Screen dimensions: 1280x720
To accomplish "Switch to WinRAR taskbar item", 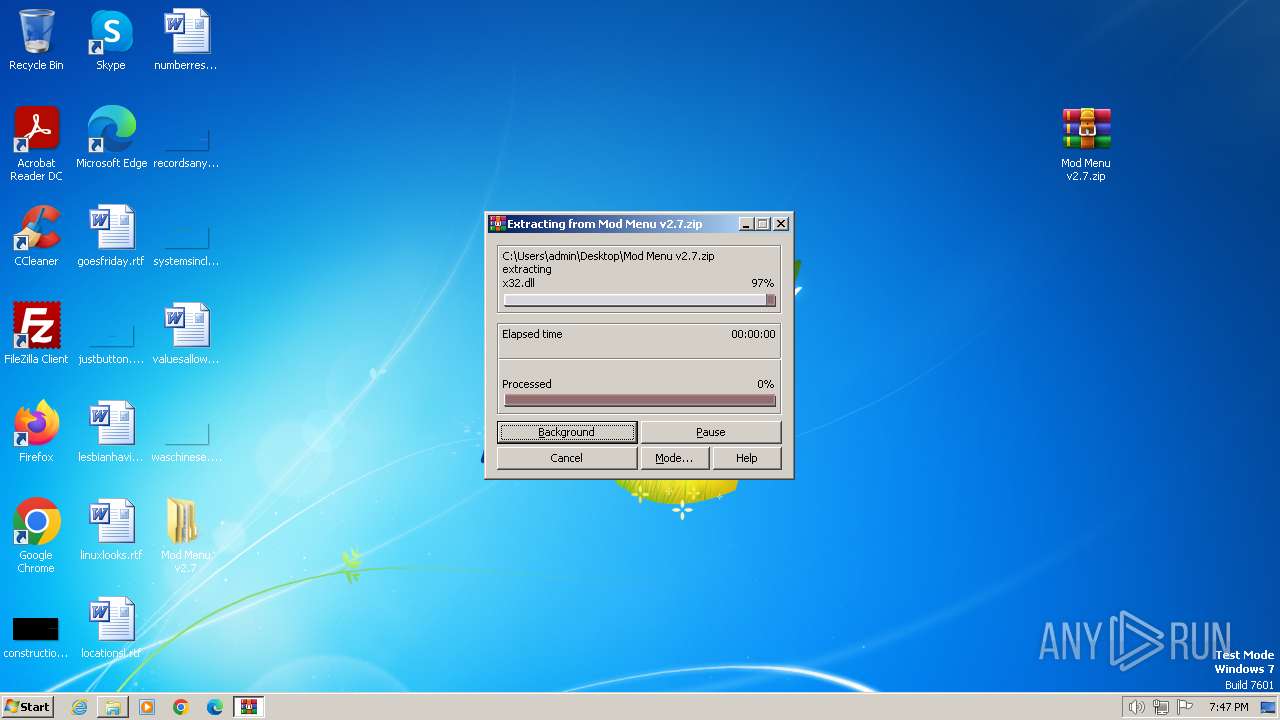I will pyautogui.click(x=249, y=707).
